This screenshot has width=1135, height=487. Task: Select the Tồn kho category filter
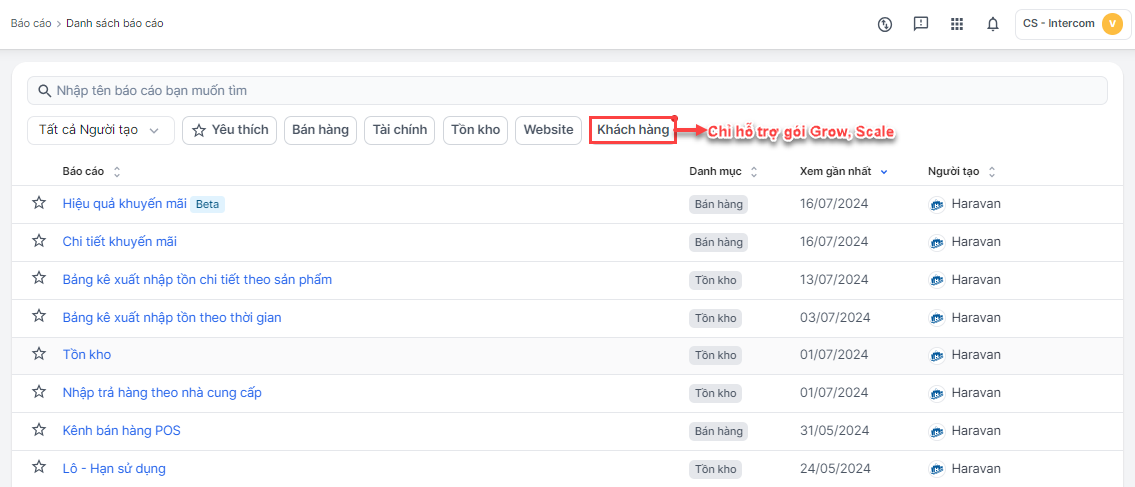pyautogui.click(x=475, y=130)
